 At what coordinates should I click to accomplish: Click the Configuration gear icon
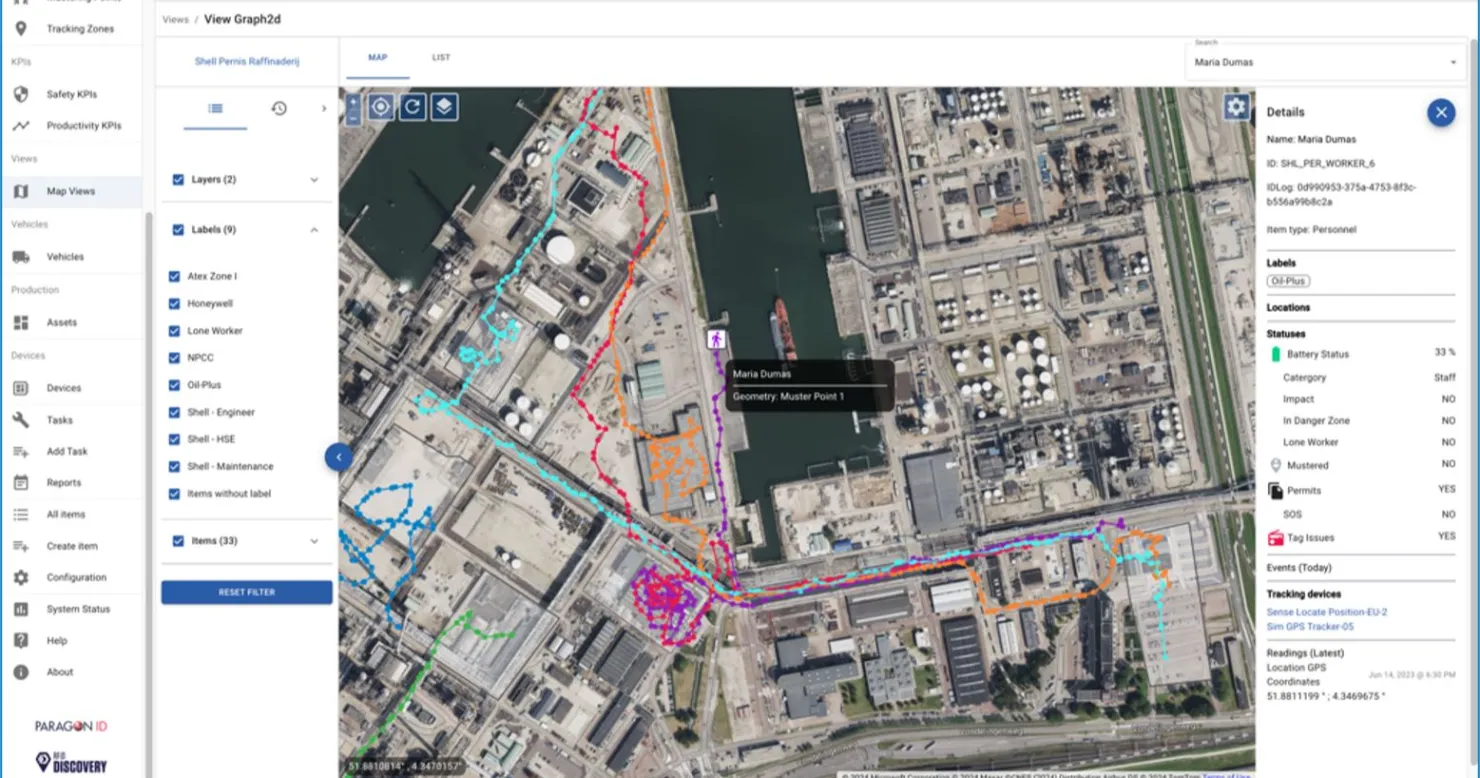click(x=21, y=577)
